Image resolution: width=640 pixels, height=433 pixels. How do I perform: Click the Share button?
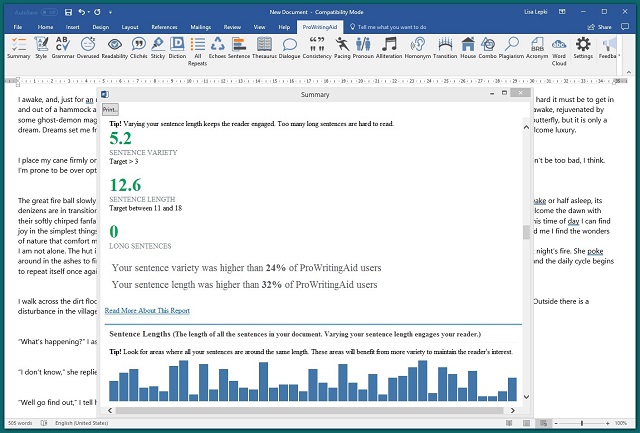pyautogui.click(x=599, y=27)
